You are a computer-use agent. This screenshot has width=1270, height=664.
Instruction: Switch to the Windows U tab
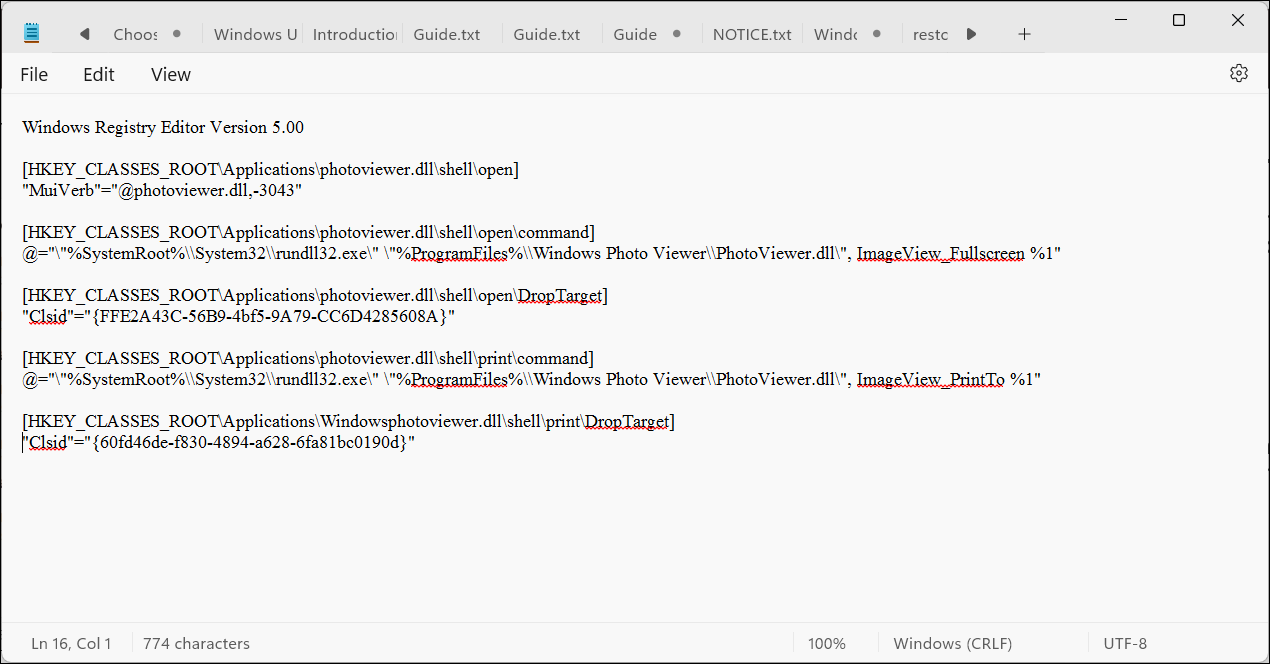click(256, 34)
